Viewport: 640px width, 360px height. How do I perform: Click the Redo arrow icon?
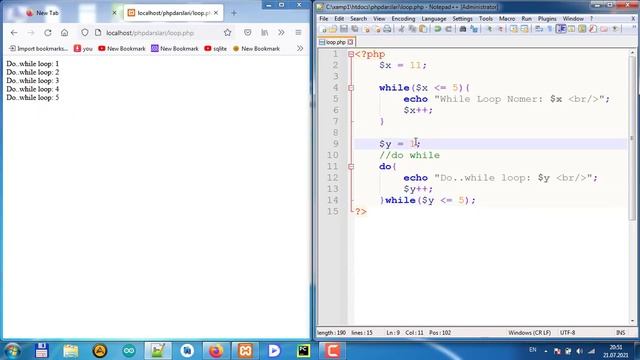pos(449,29)
